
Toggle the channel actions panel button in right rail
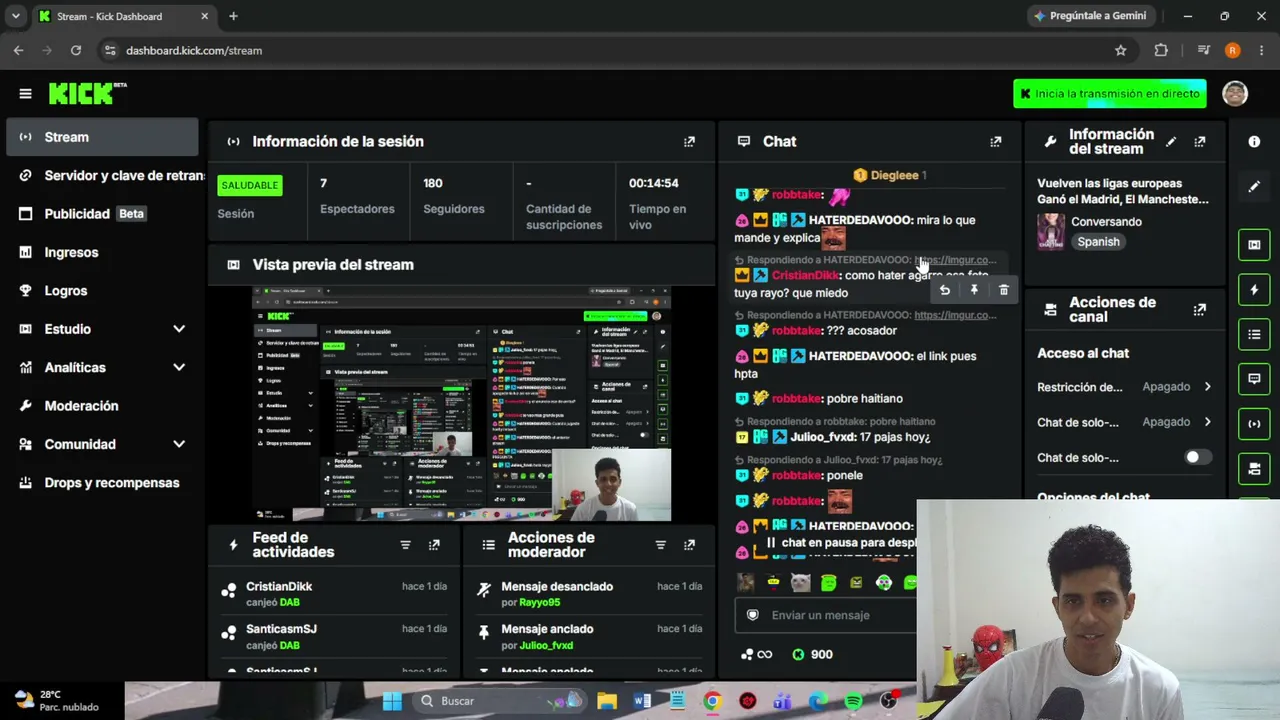pyautogui.click(x=1254, y=468)
